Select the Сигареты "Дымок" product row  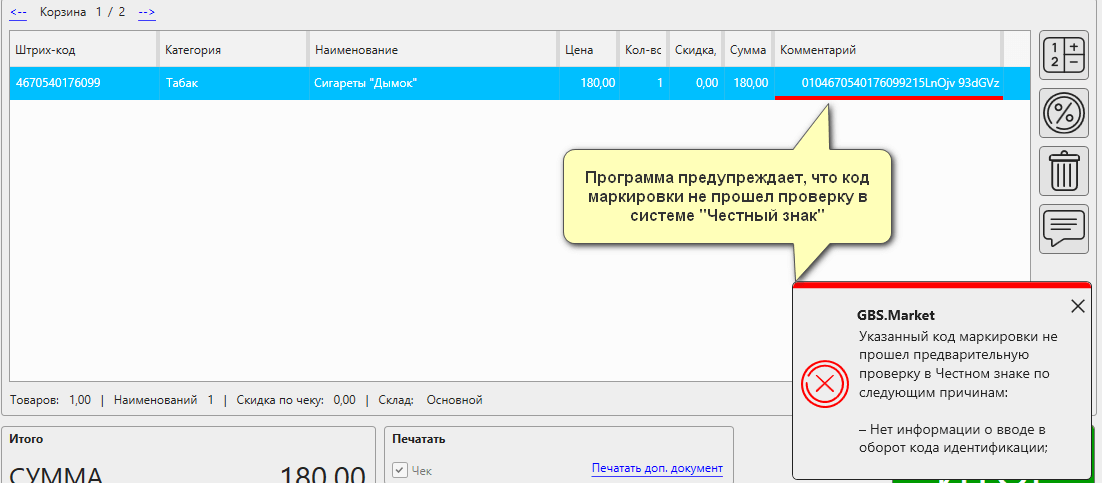point(432,83)
